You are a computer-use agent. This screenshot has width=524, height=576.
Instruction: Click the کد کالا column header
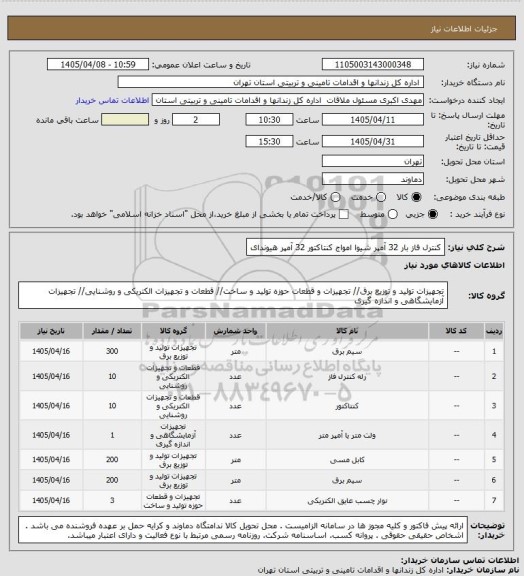click(456, 331)
